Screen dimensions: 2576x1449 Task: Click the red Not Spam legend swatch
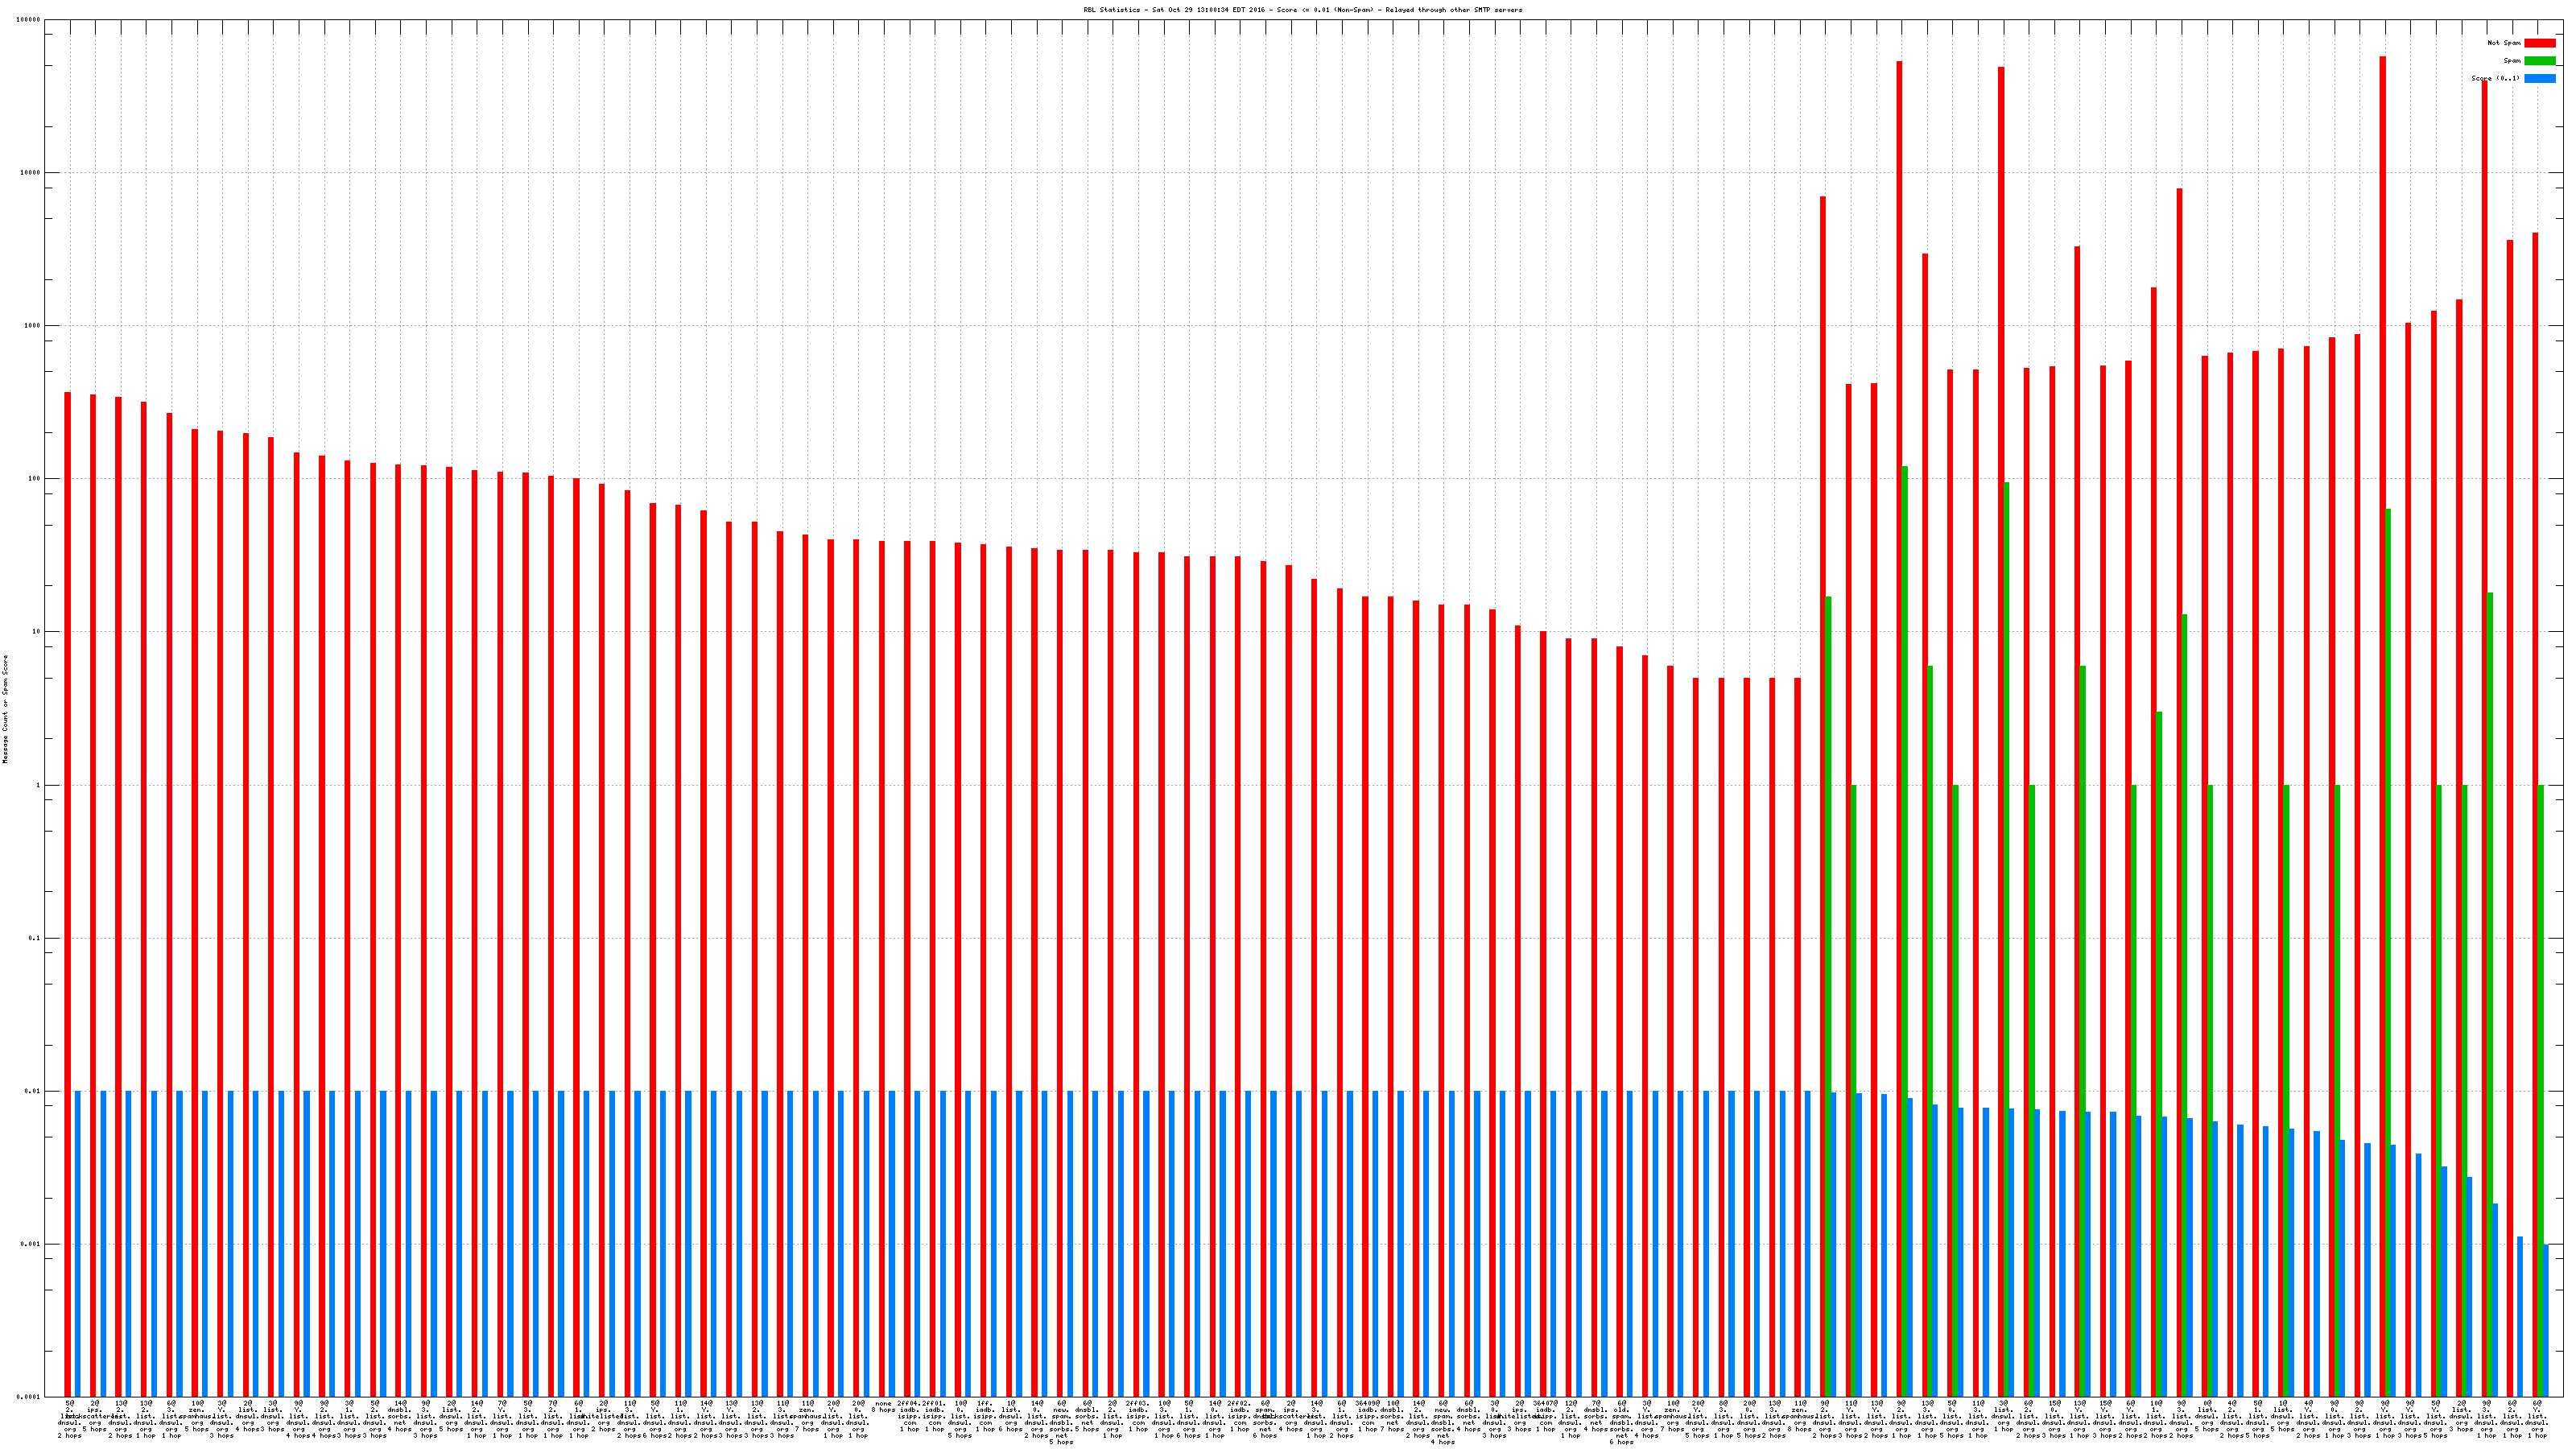(x=2539, y=43)
